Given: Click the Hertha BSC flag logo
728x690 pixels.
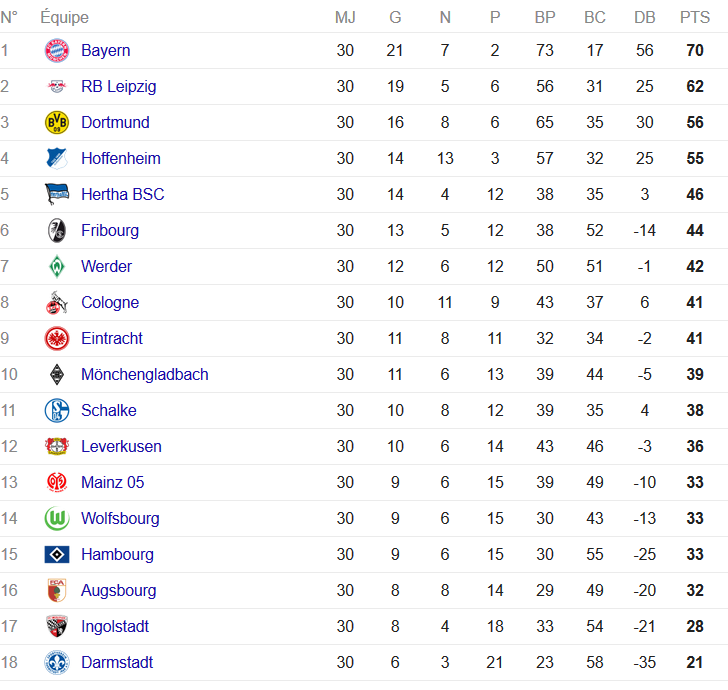Looking at the screenshot, I should 57,194.
